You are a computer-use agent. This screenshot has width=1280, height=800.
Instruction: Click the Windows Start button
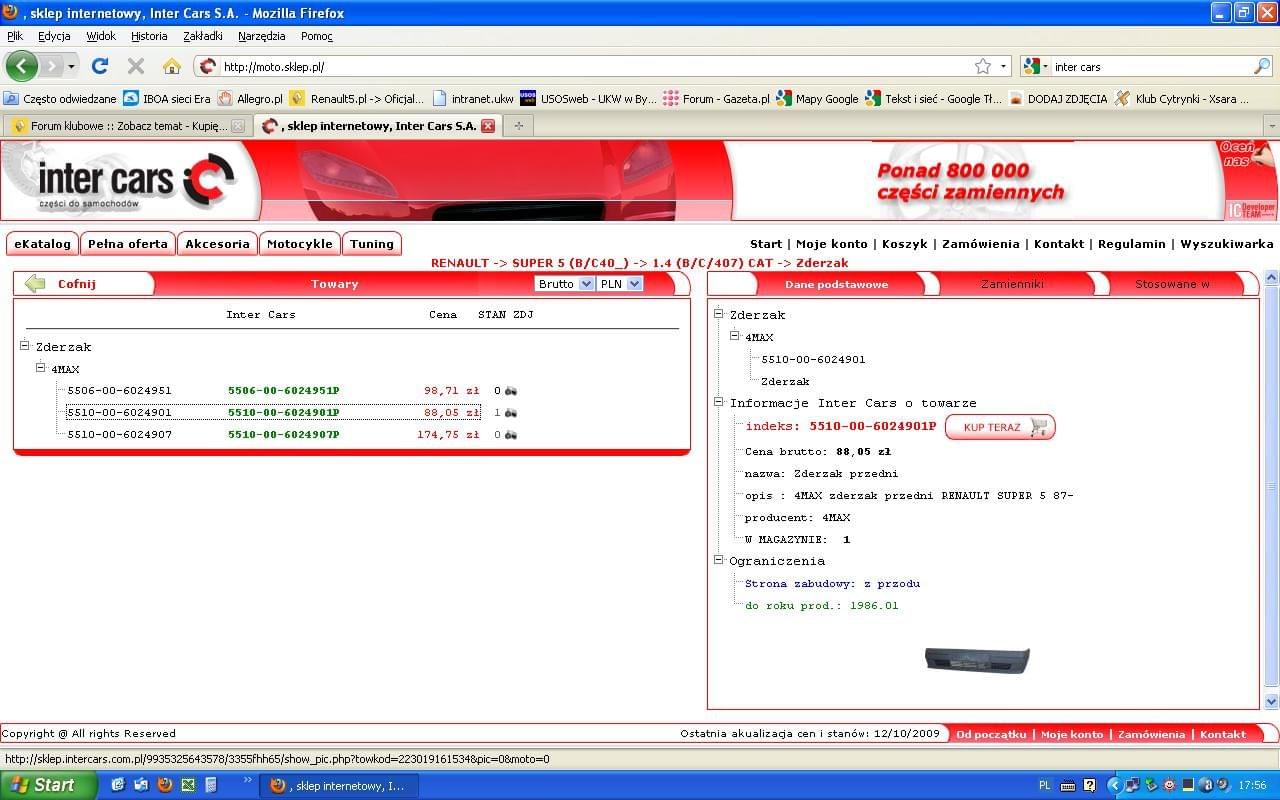(x=48, y=785)
